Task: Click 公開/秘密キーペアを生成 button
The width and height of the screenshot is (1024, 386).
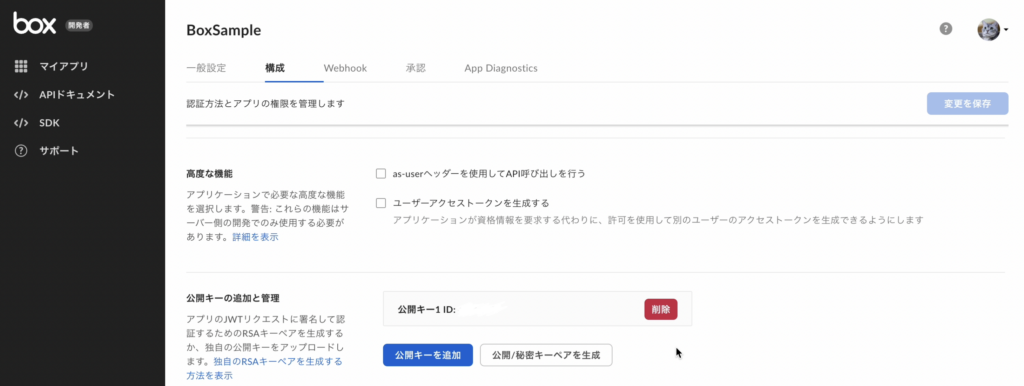Action: tap(546, 355)
